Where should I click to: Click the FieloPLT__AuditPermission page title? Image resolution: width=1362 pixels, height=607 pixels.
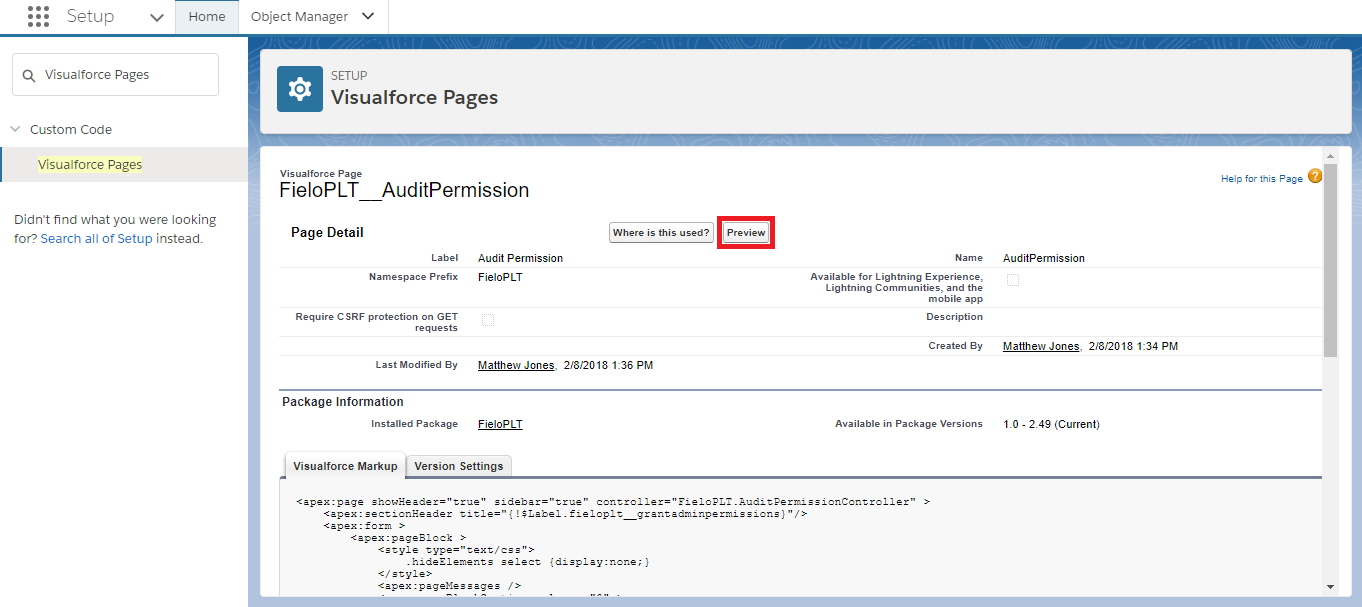coord(404,190)
